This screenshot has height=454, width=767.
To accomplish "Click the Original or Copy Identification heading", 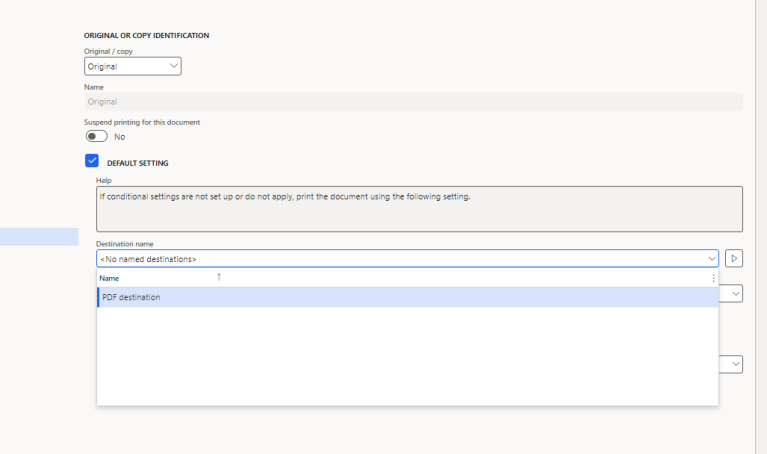I will [x=146, y=36].
